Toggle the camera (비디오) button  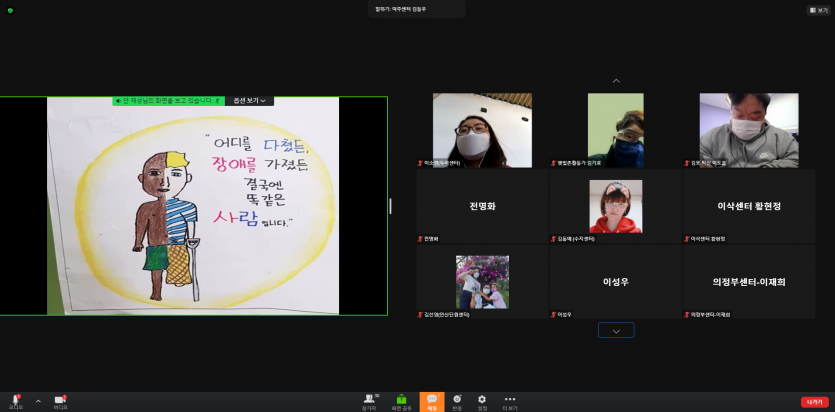60,400
